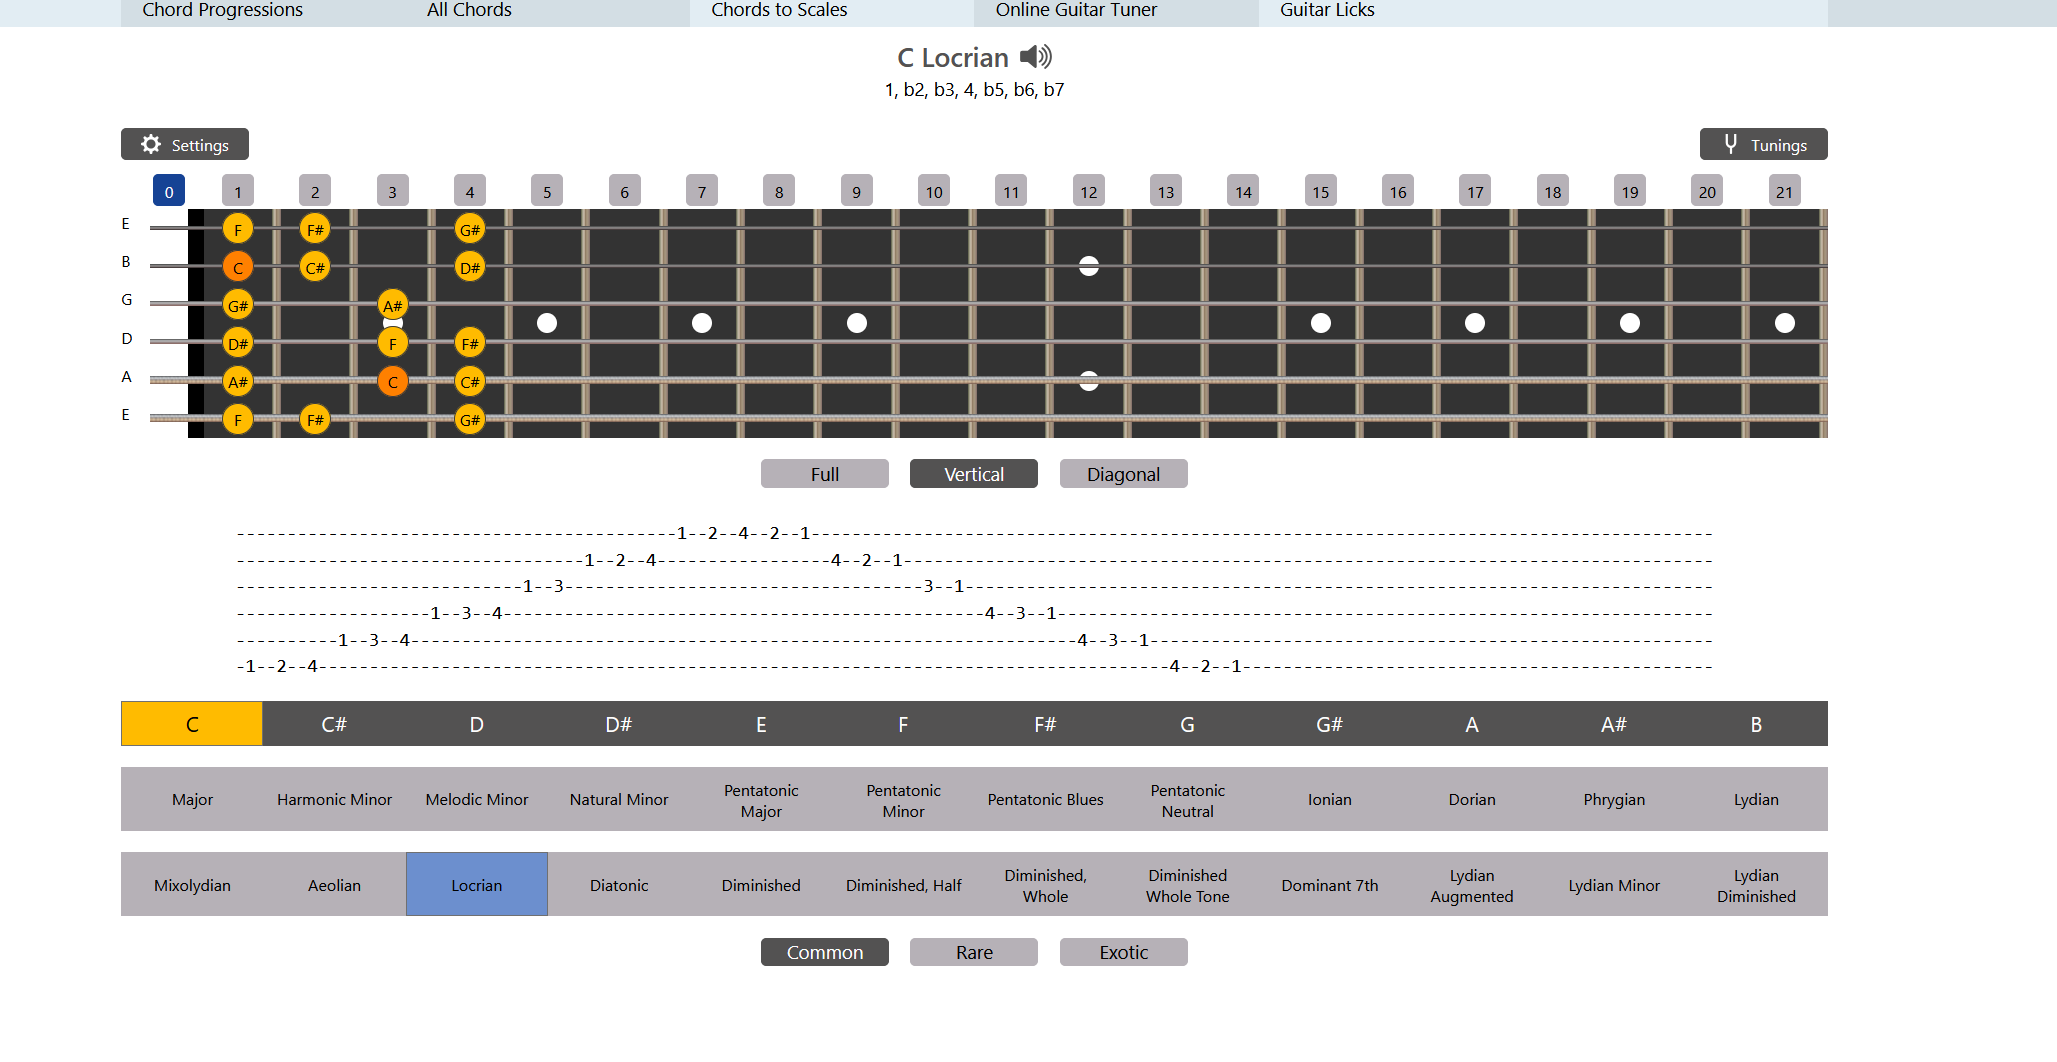Image resolution: width=2057 pixels, height=1062 pixels.
Task: Choose the Lydian Augmented scale
Action: click(x=1472, y=885)
